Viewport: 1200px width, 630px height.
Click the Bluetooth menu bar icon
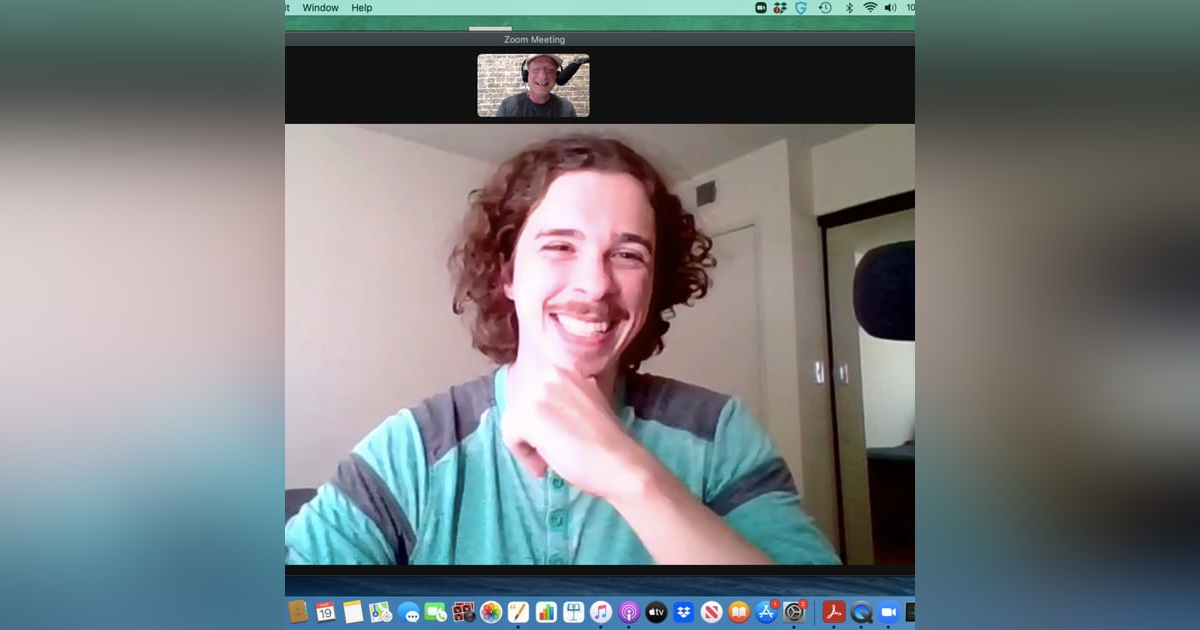[849, 8]
